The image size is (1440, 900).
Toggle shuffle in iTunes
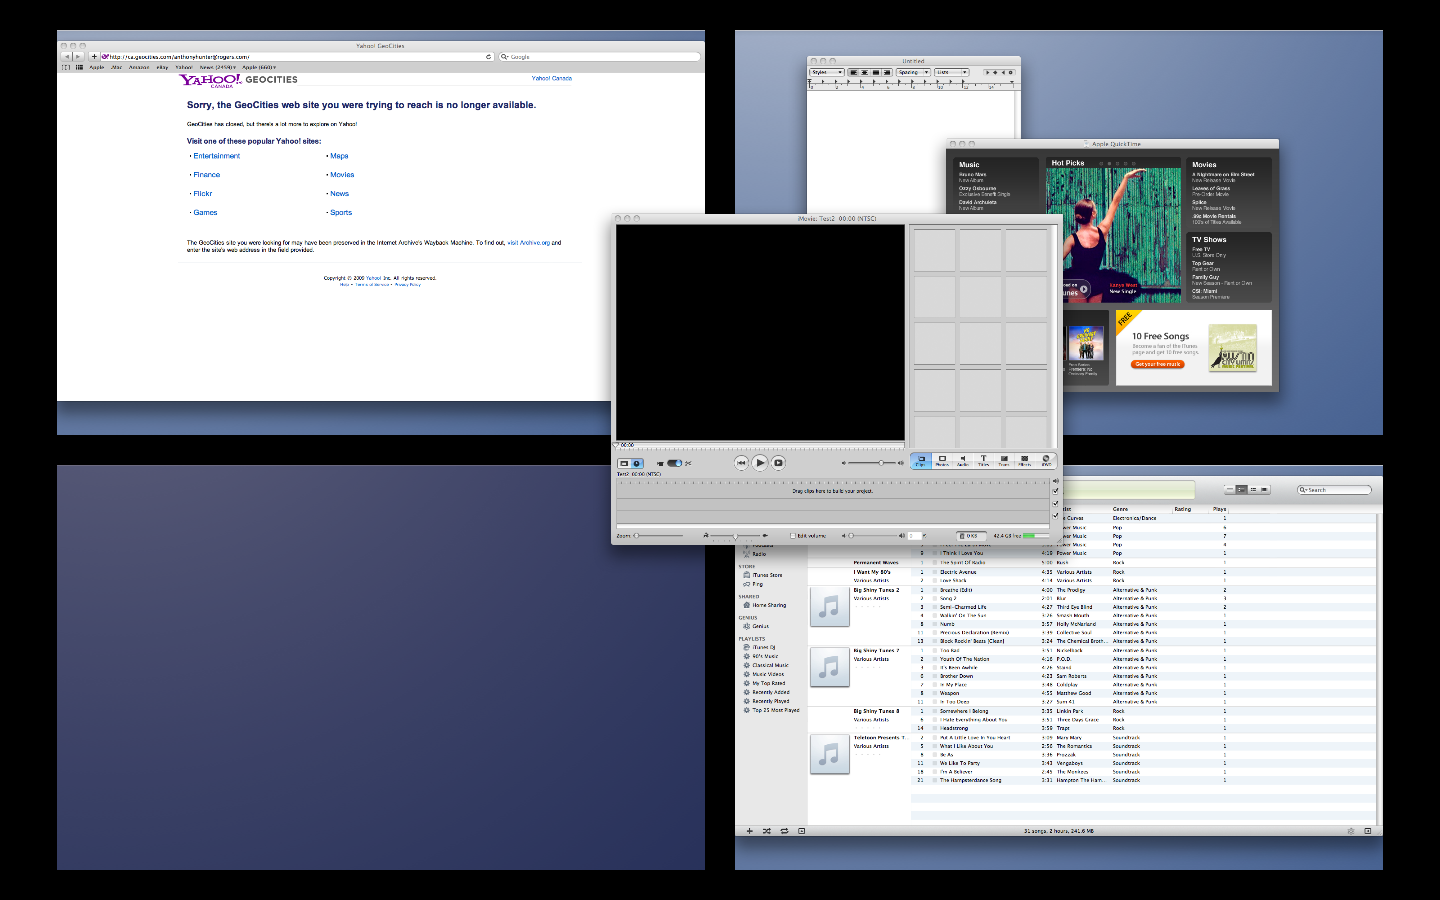click(767, 831)
